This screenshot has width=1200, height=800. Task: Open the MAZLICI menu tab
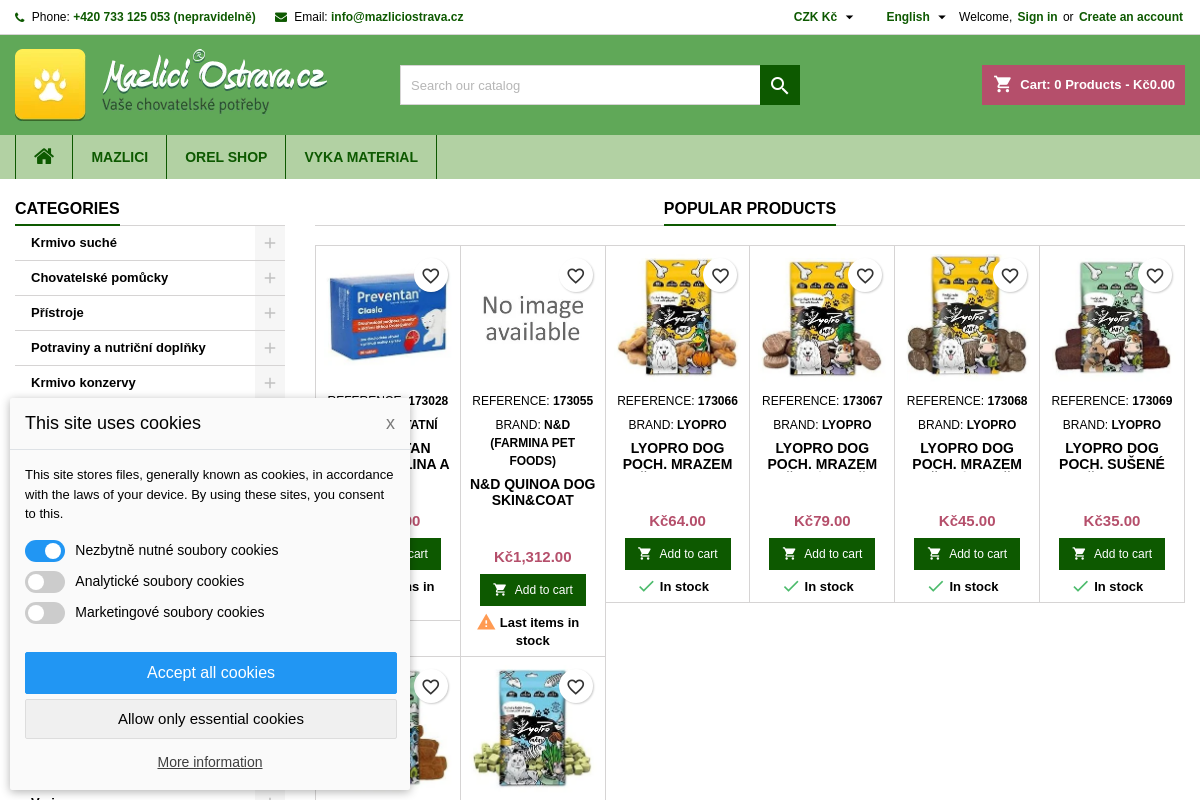click(120, 157)
